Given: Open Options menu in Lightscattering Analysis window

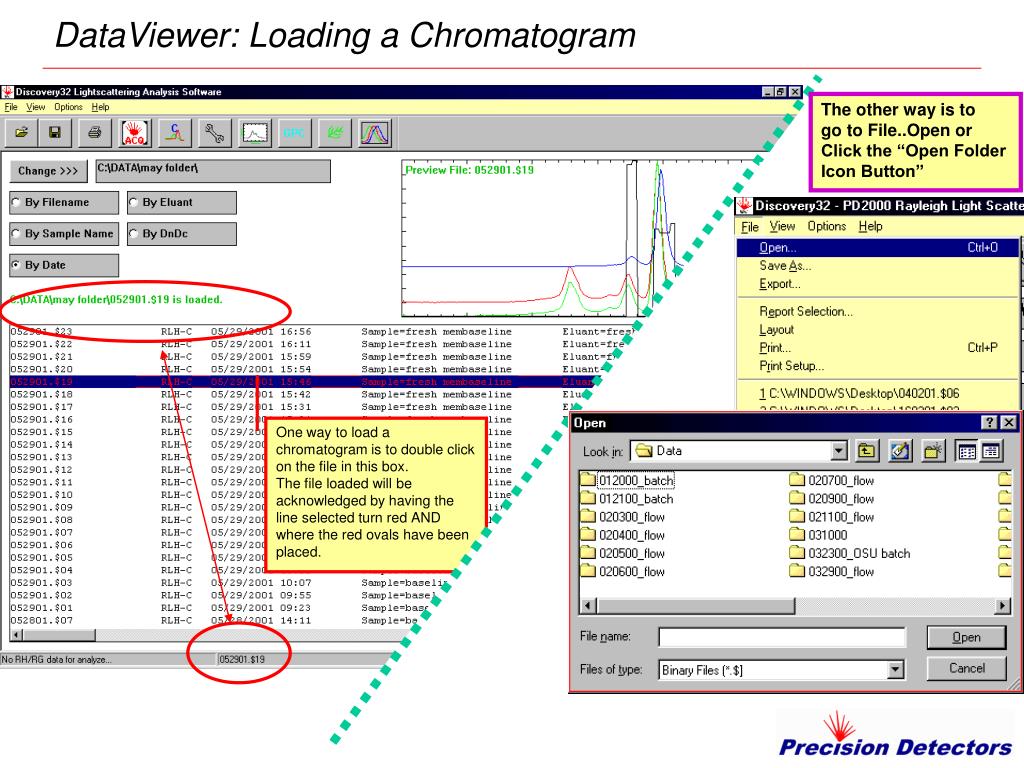Looking at the screenshot, I should (x=69, y=107).
